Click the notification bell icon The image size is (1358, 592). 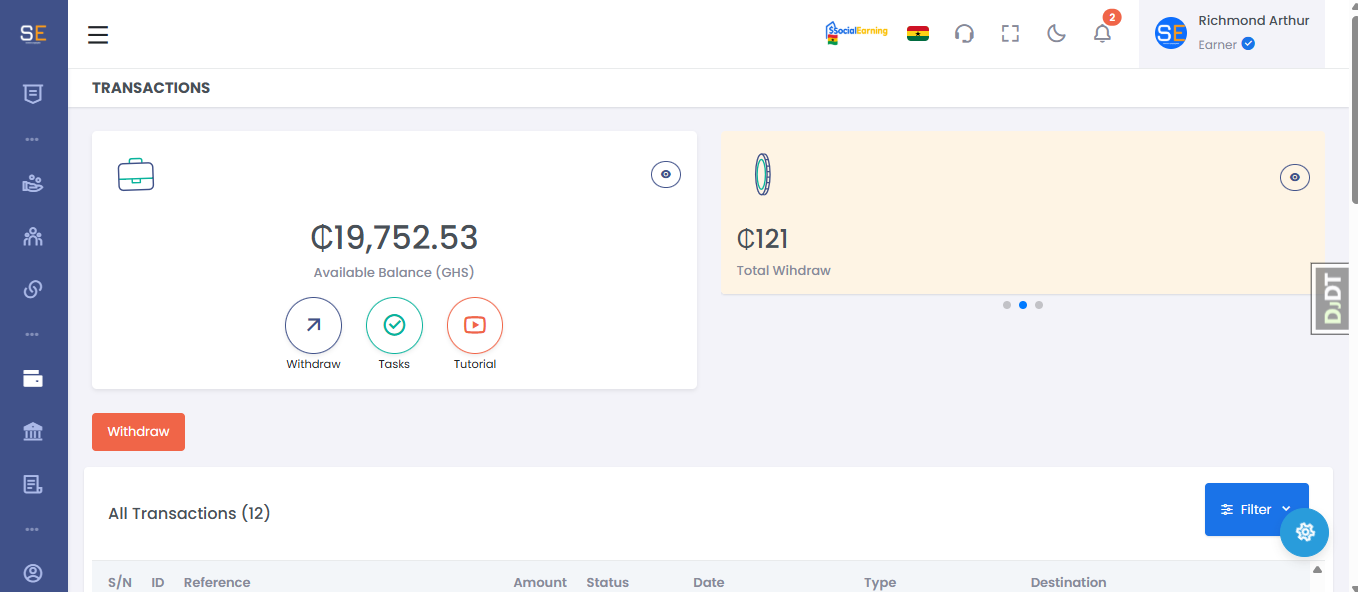tap(1102, 34)
